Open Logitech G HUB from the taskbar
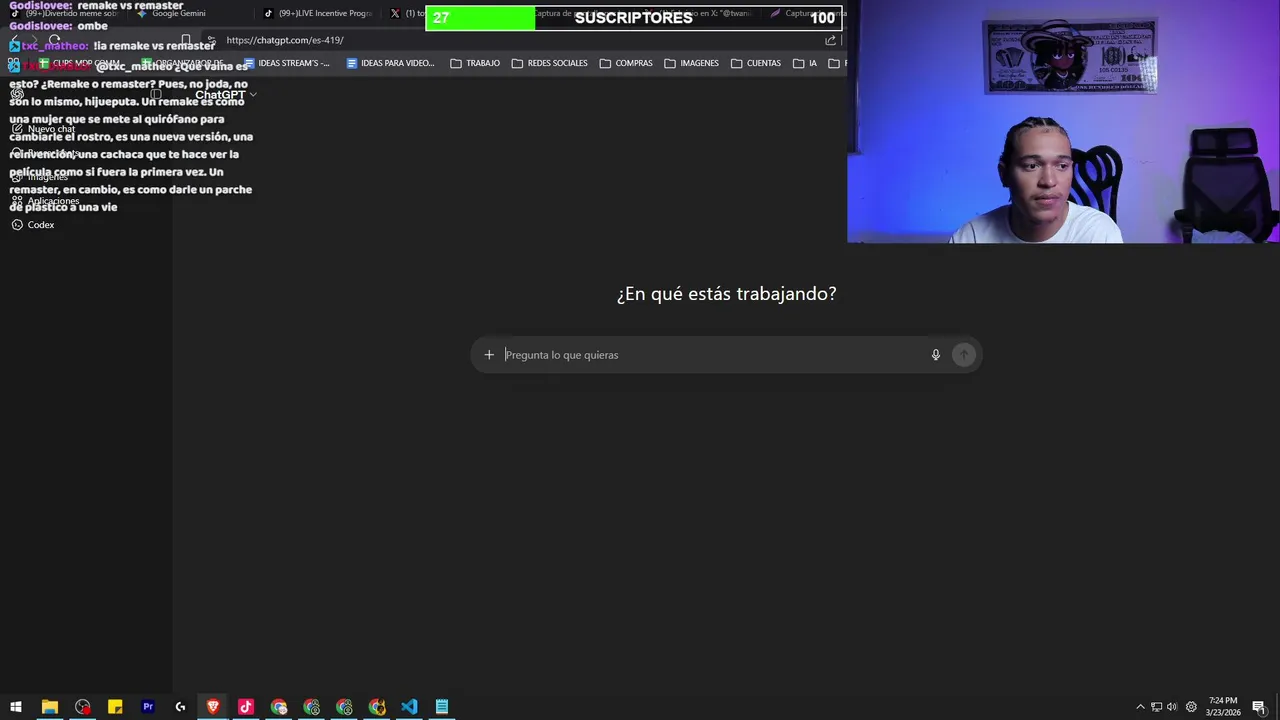This screenshot has width=1280, height=720. point(180,707)
